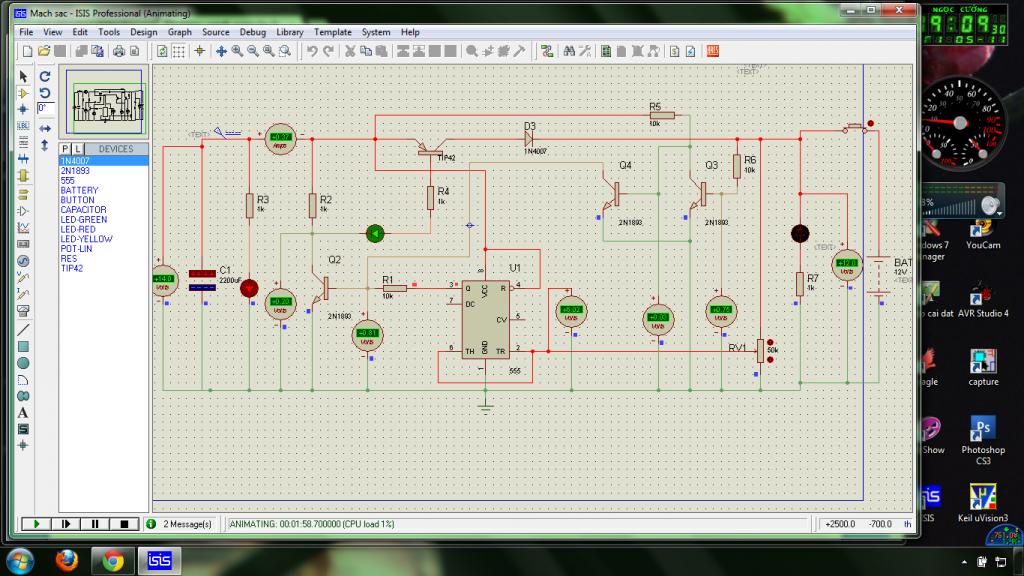Image resolution: width=1024 pixels, height=576 pixels.
Task: Open the Library menu
Action: 289,32
